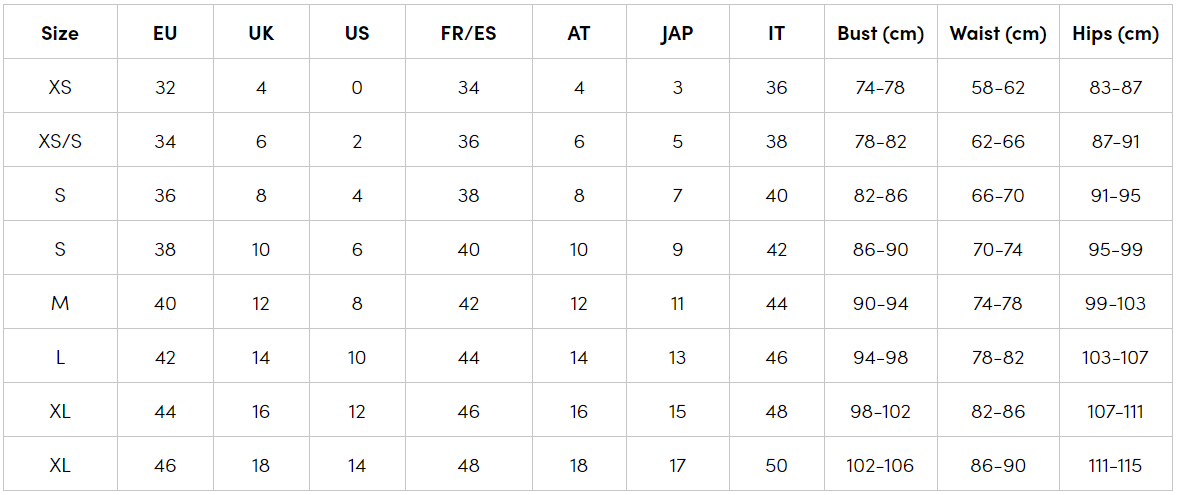Viewport: 1177px width, 495px height.
Task: Click the FR/ES column header
Action: tap(468, 33)
